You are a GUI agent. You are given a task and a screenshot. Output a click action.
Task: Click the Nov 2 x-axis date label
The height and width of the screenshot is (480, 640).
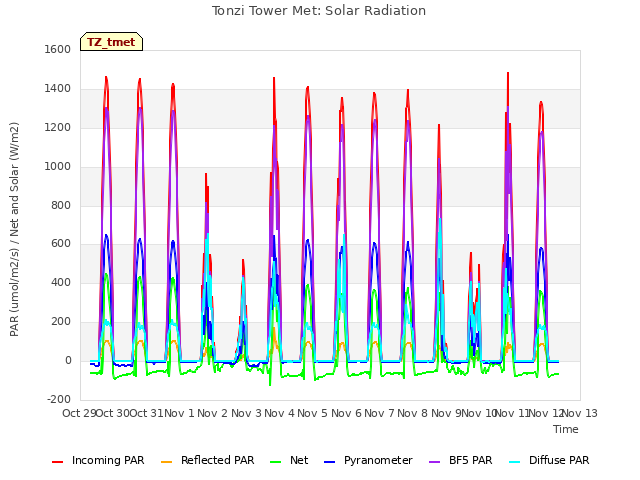pos(212,413)
